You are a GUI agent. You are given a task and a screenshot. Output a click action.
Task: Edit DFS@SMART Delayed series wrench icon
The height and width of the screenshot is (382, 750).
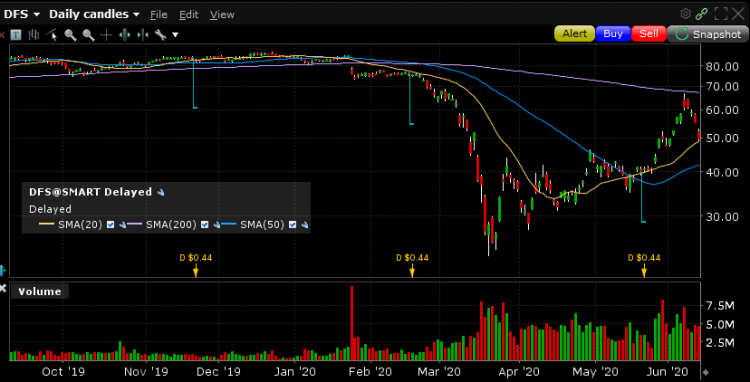point(161,193)
